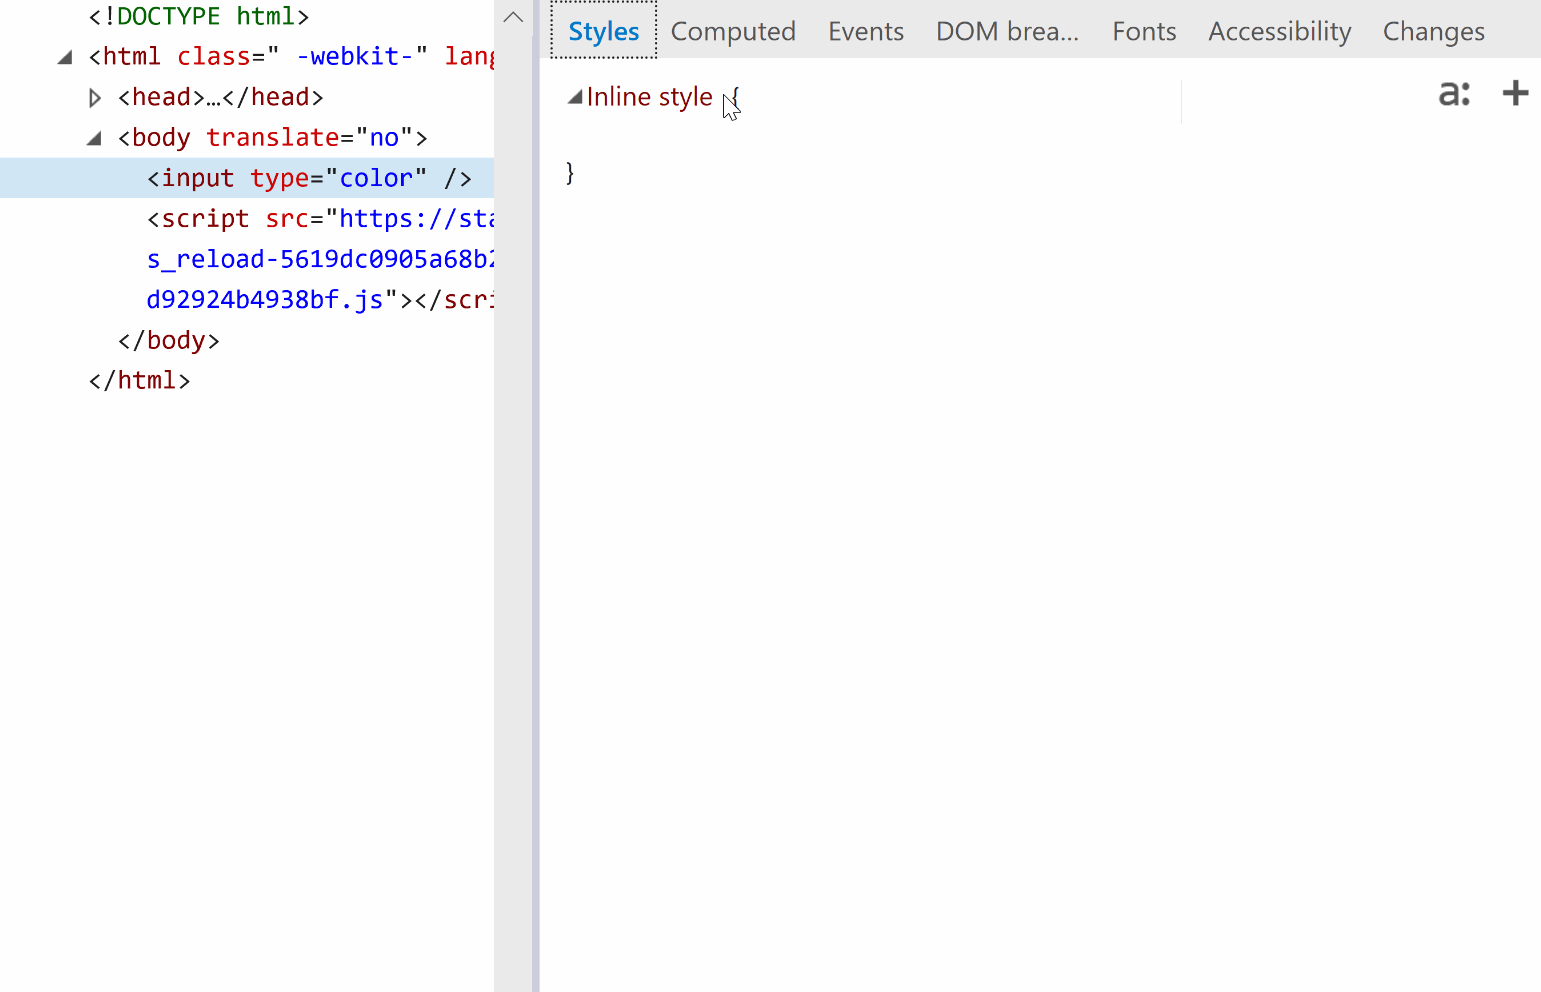The image size is (1541, 992).
Task: Click the closing brace of Inline style
Action: click(x=570, y=173)
